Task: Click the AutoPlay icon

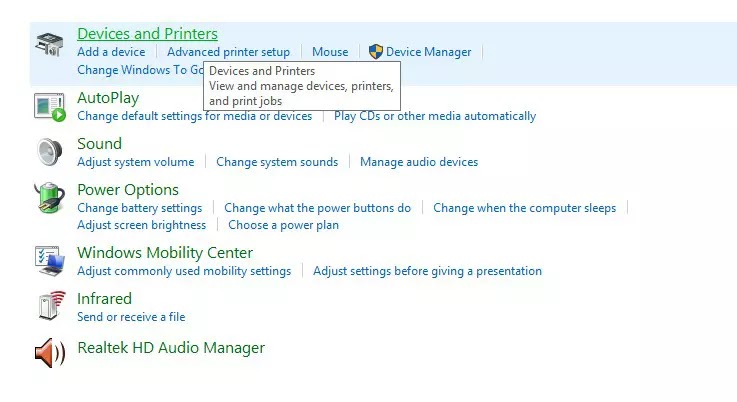Action: [x=49, y=107]
